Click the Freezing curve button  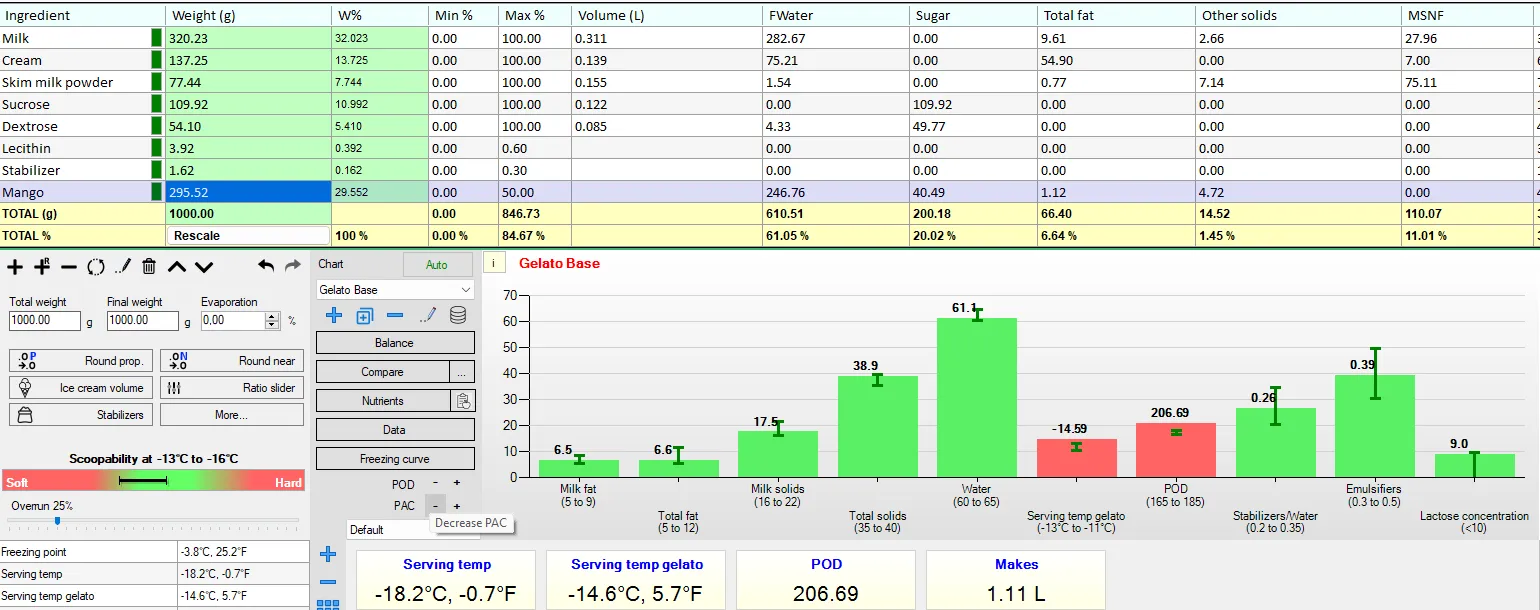point(395,459)
